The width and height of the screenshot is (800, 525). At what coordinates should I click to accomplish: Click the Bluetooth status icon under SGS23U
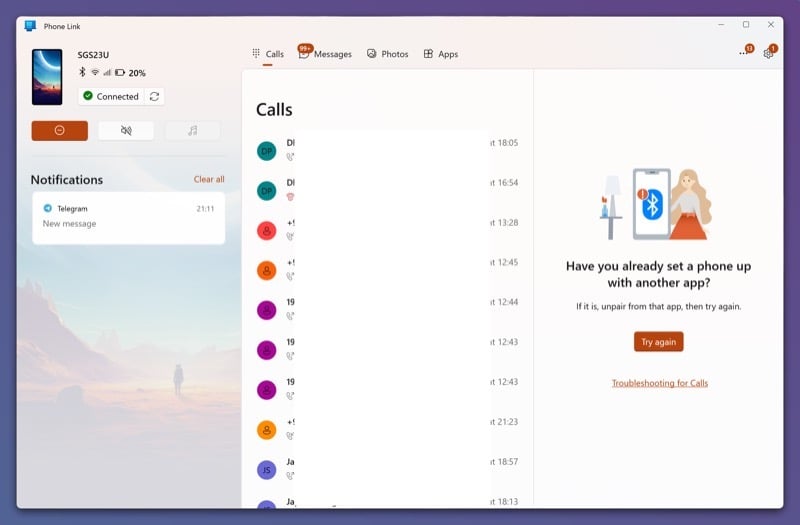(82, 72)
